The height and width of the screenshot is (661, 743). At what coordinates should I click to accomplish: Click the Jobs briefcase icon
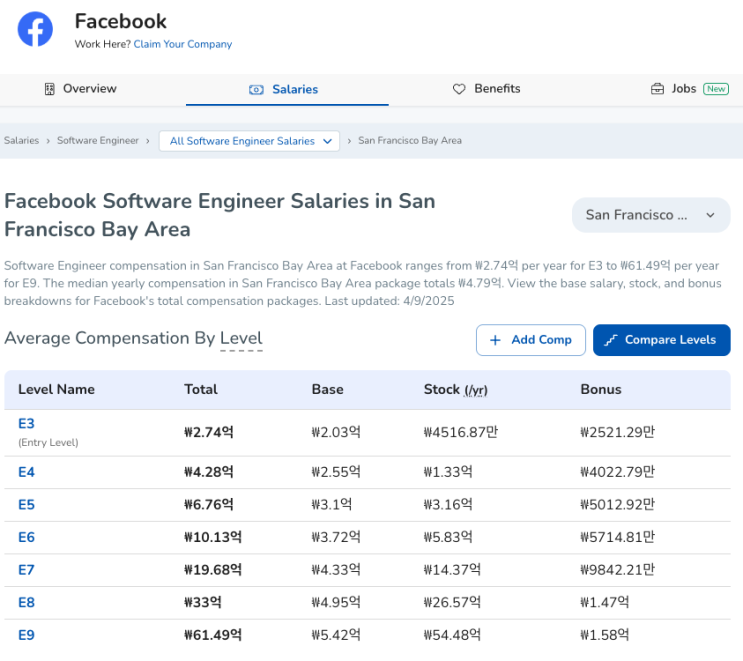coord(657,89)
